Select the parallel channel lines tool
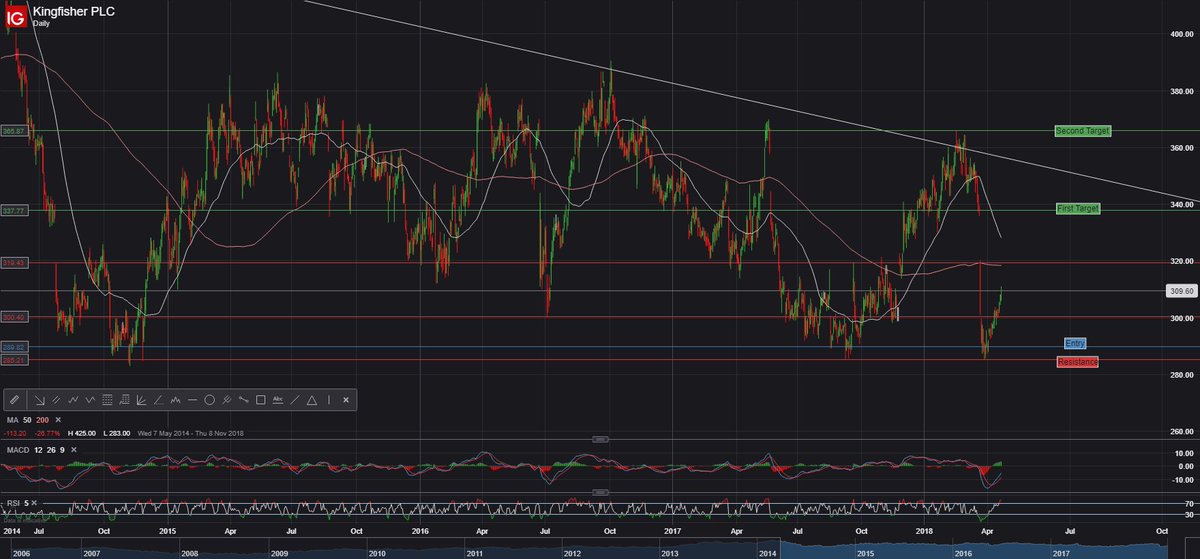The width and height of the screenshot is (1200, 559). 56,400
